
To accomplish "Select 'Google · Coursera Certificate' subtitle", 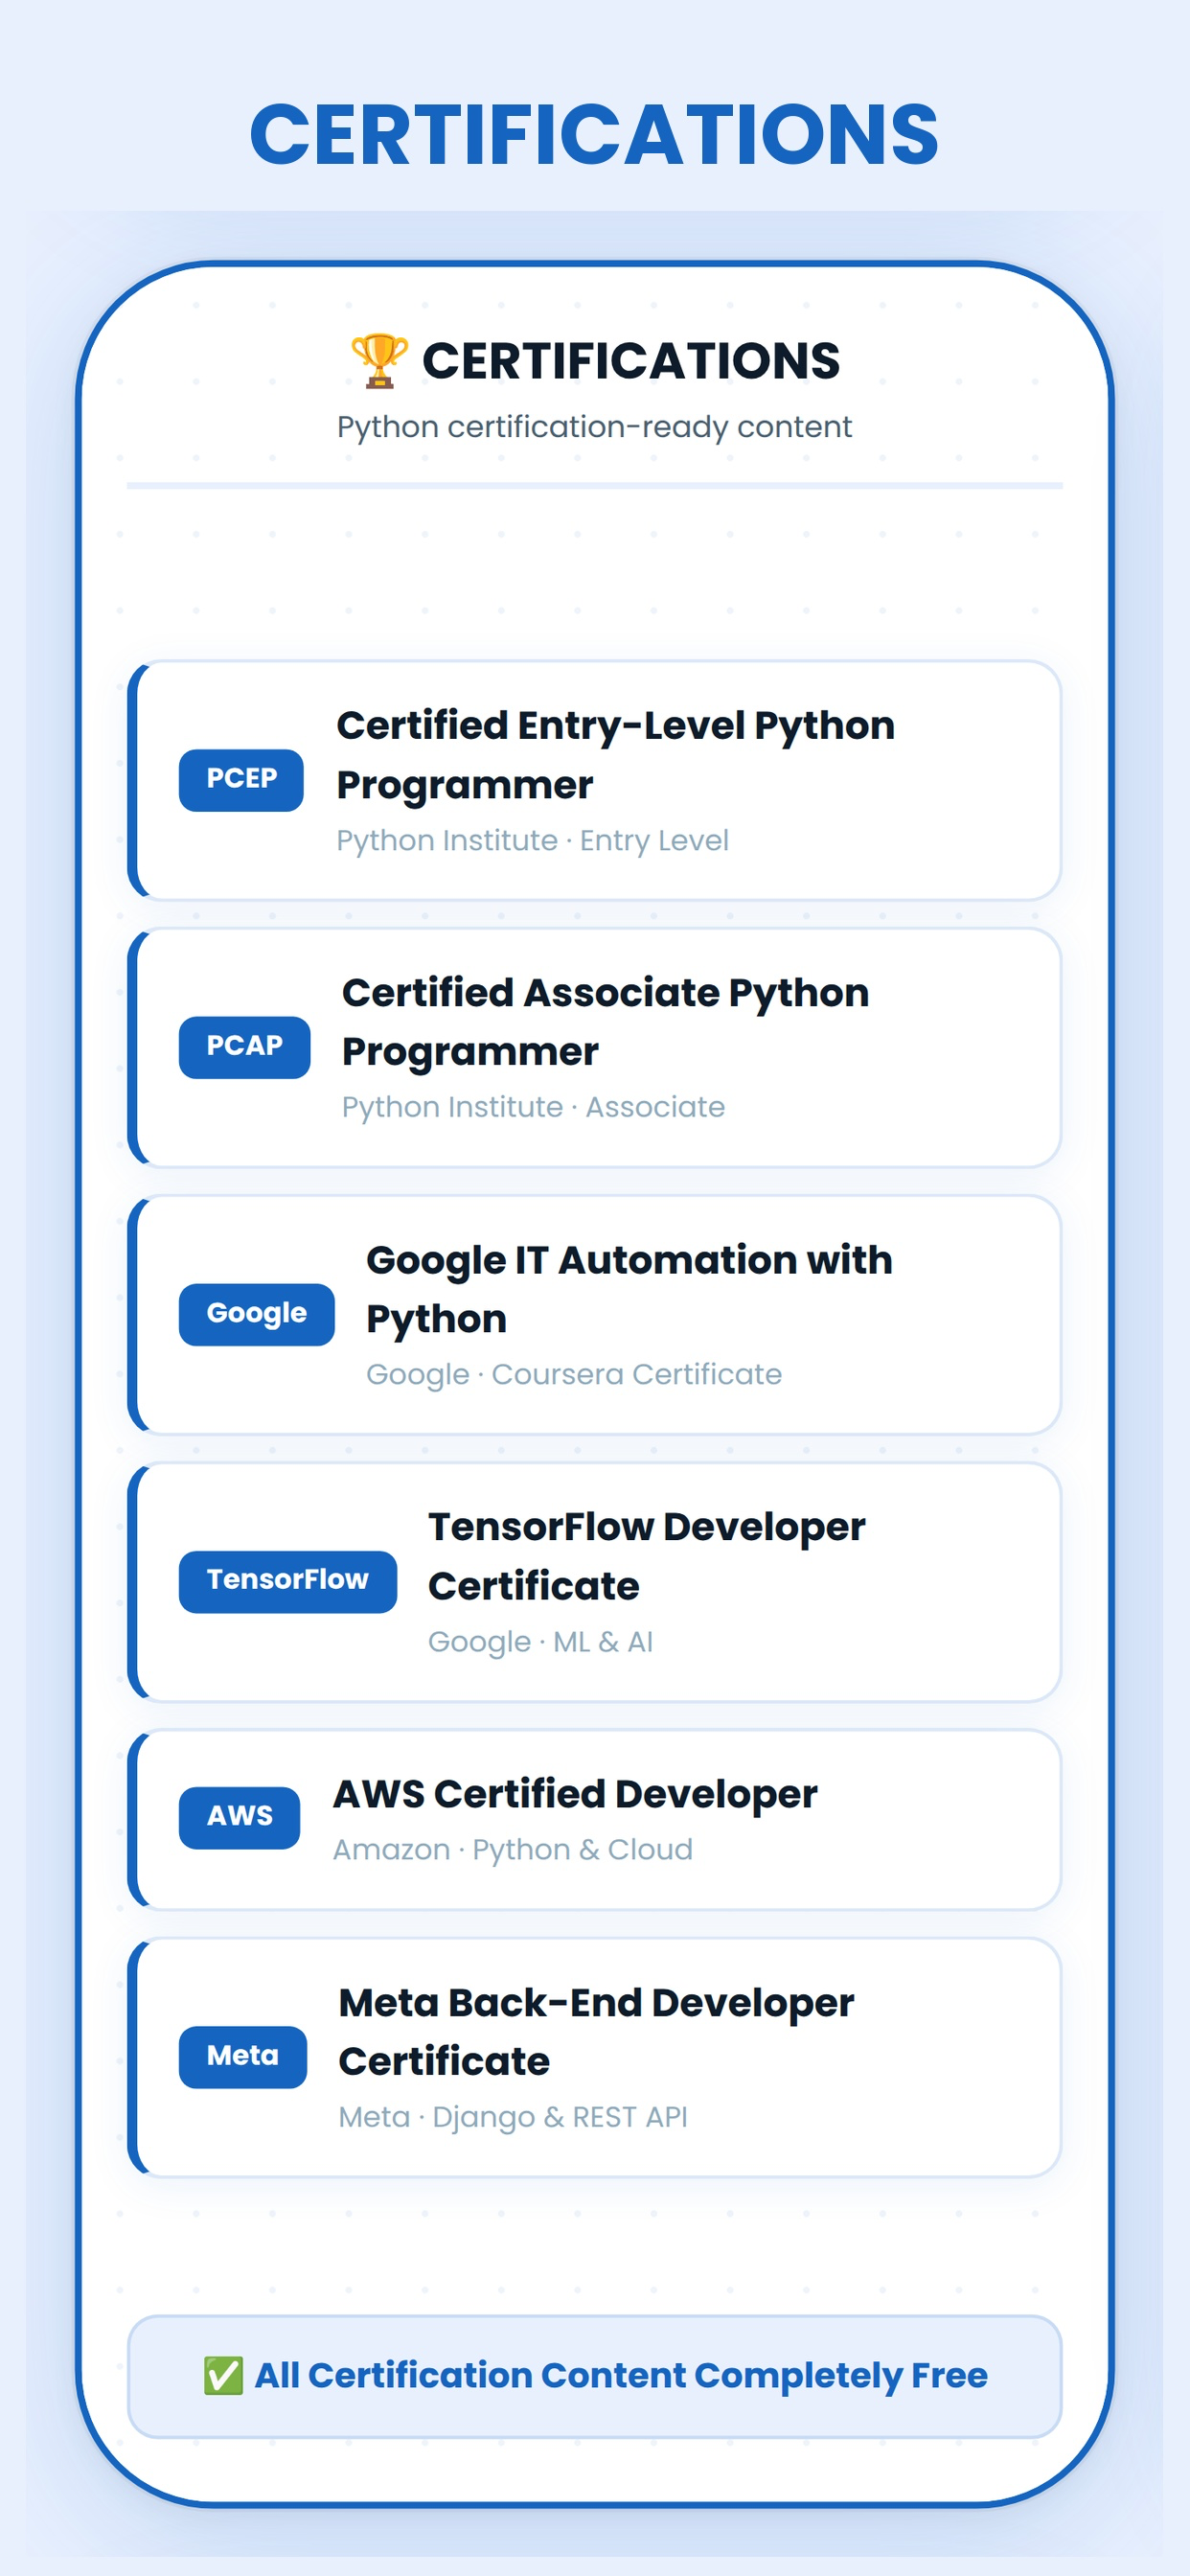I will 573,1374.
